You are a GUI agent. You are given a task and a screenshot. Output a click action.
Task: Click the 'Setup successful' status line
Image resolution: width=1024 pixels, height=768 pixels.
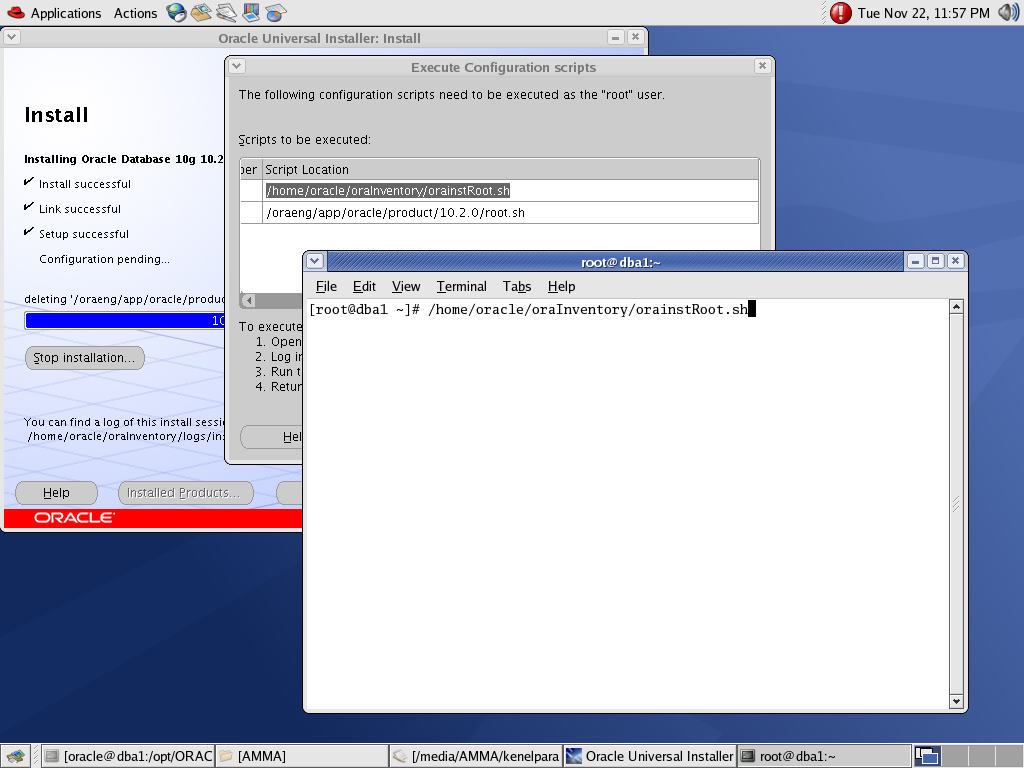click(84, 234)
